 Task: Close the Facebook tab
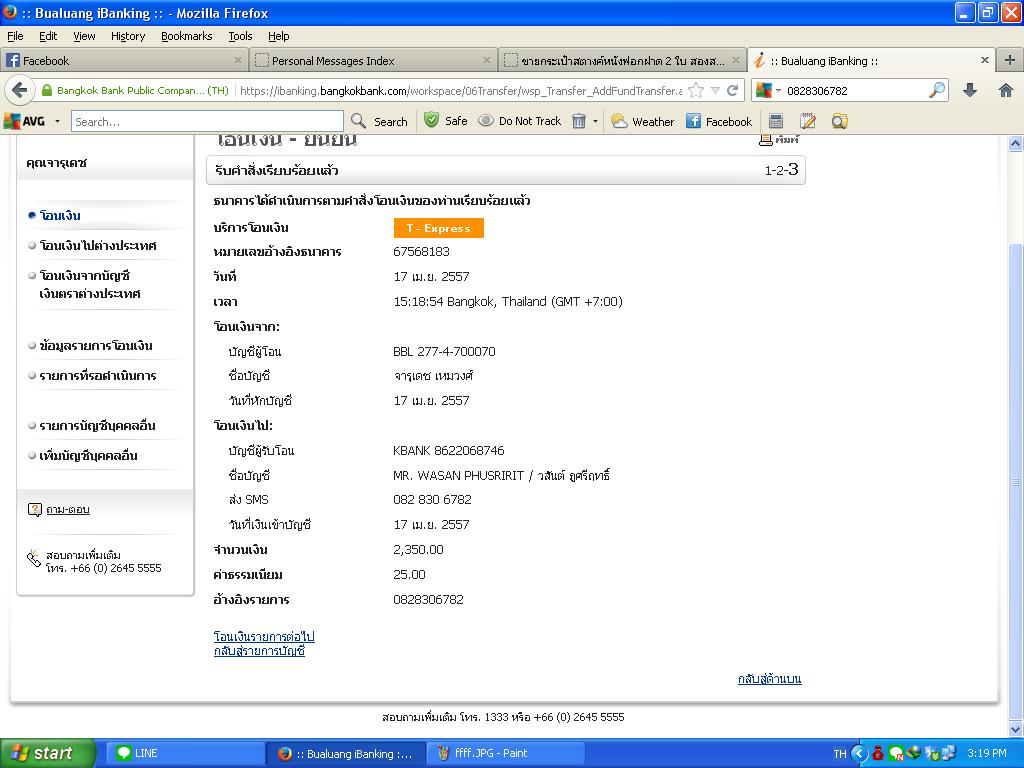[x=238, y=60]
